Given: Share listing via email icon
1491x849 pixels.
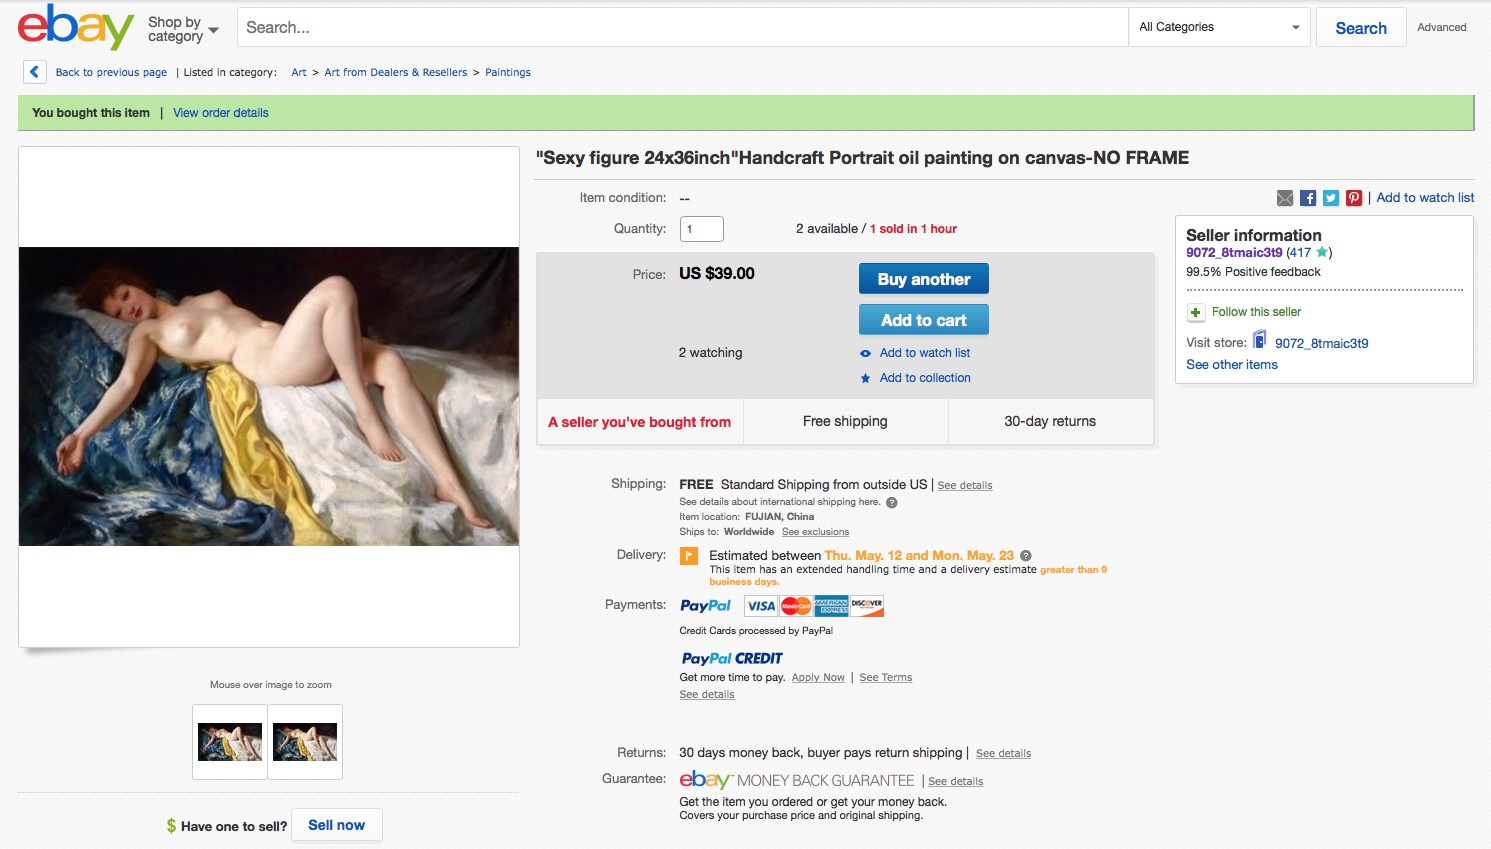Looking at the screenshot, I should coord(1285,198).
